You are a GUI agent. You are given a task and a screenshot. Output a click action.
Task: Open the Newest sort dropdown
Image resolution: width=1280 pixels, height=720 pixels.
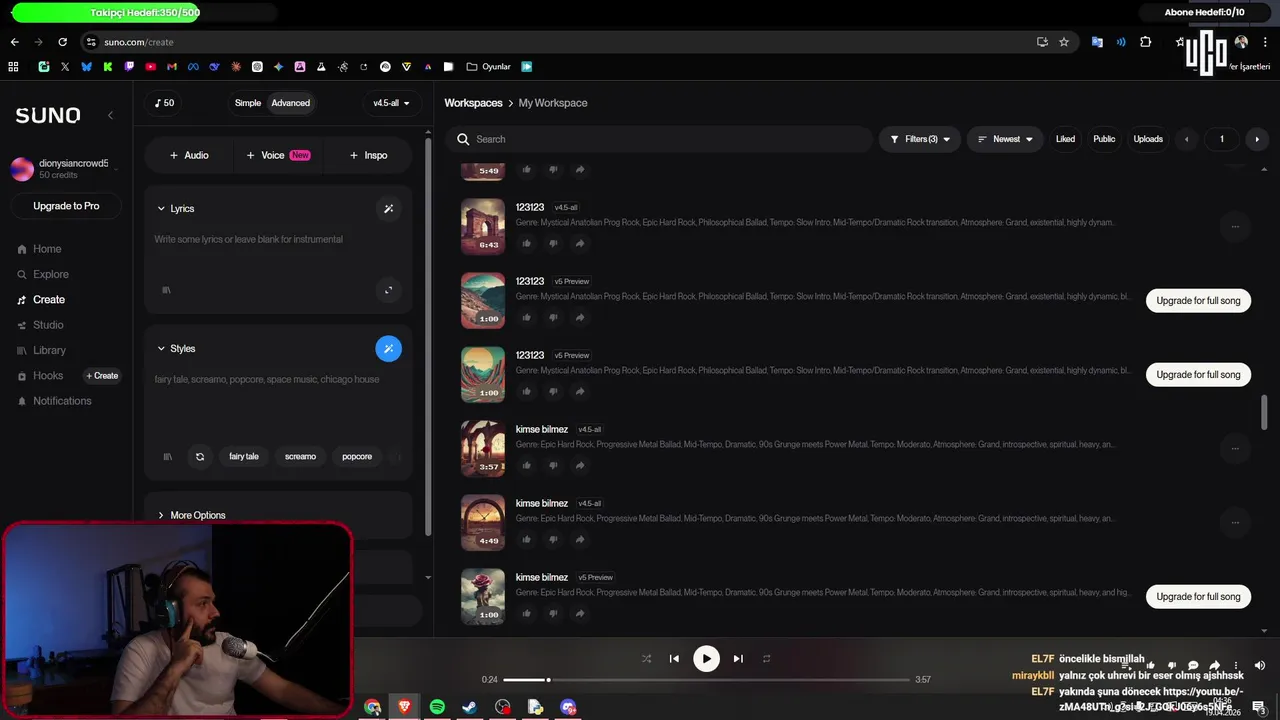click(x=1005, y=139)
